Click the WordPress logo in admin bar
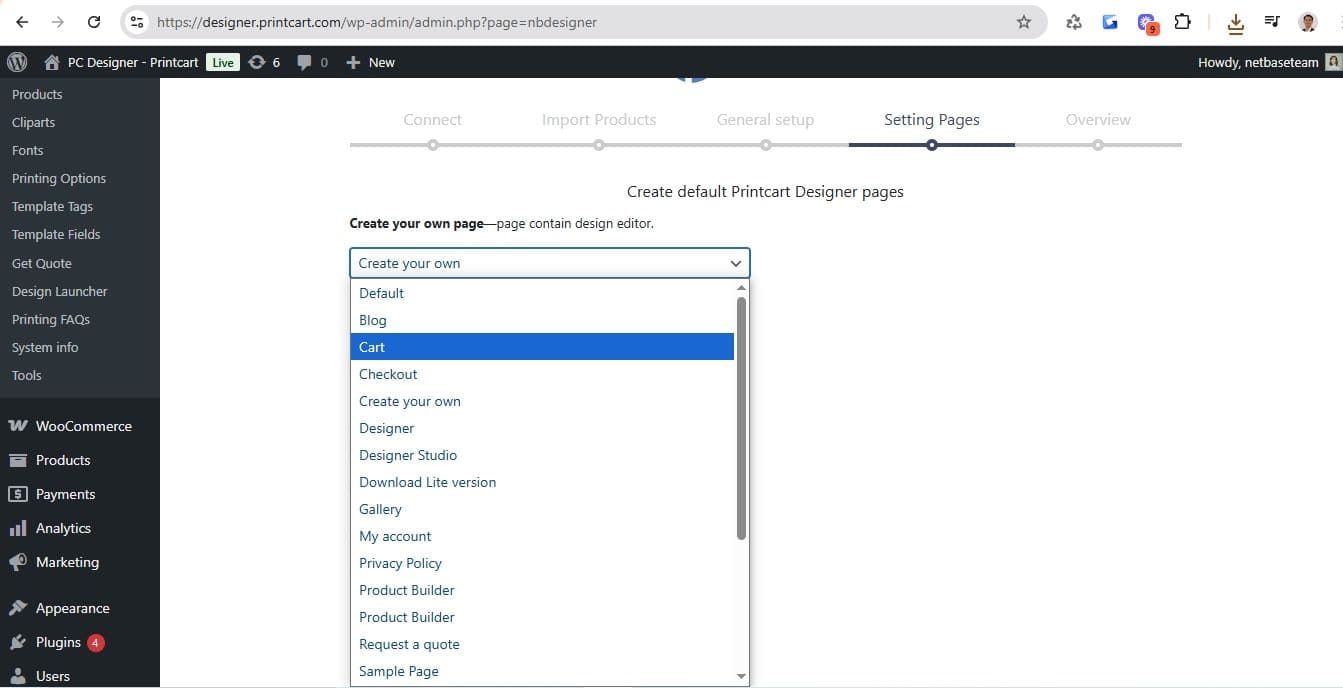1343x688 pixels. [x=17, y=62]
